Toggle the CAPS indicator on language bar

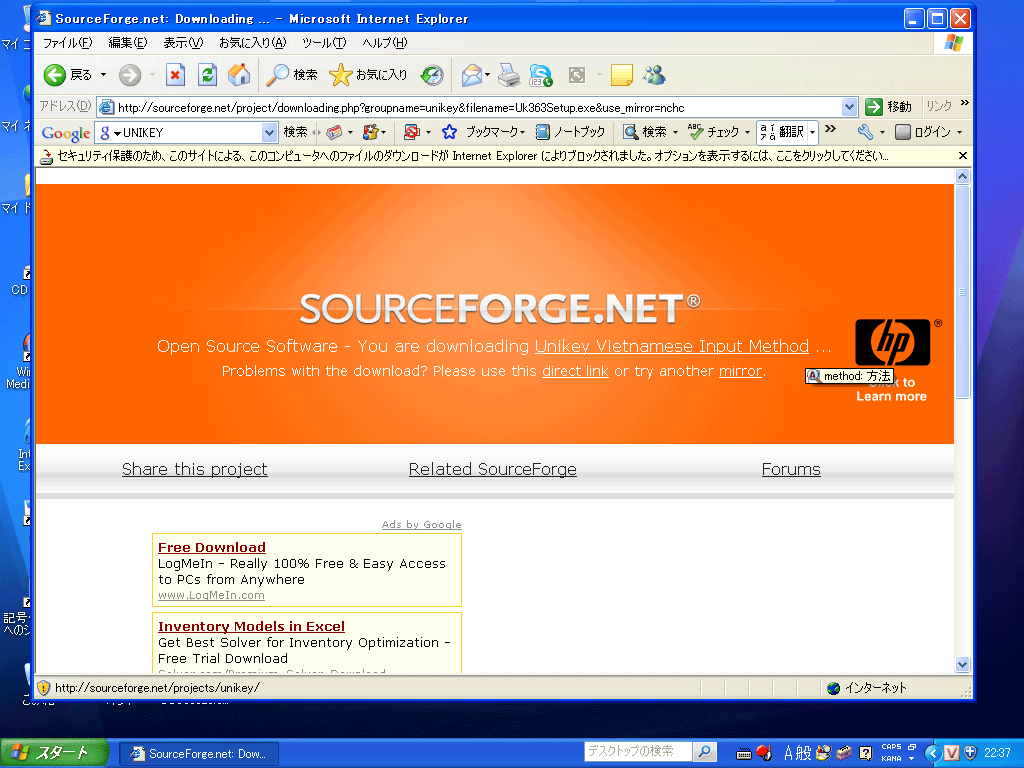click(x=891, y=746)
